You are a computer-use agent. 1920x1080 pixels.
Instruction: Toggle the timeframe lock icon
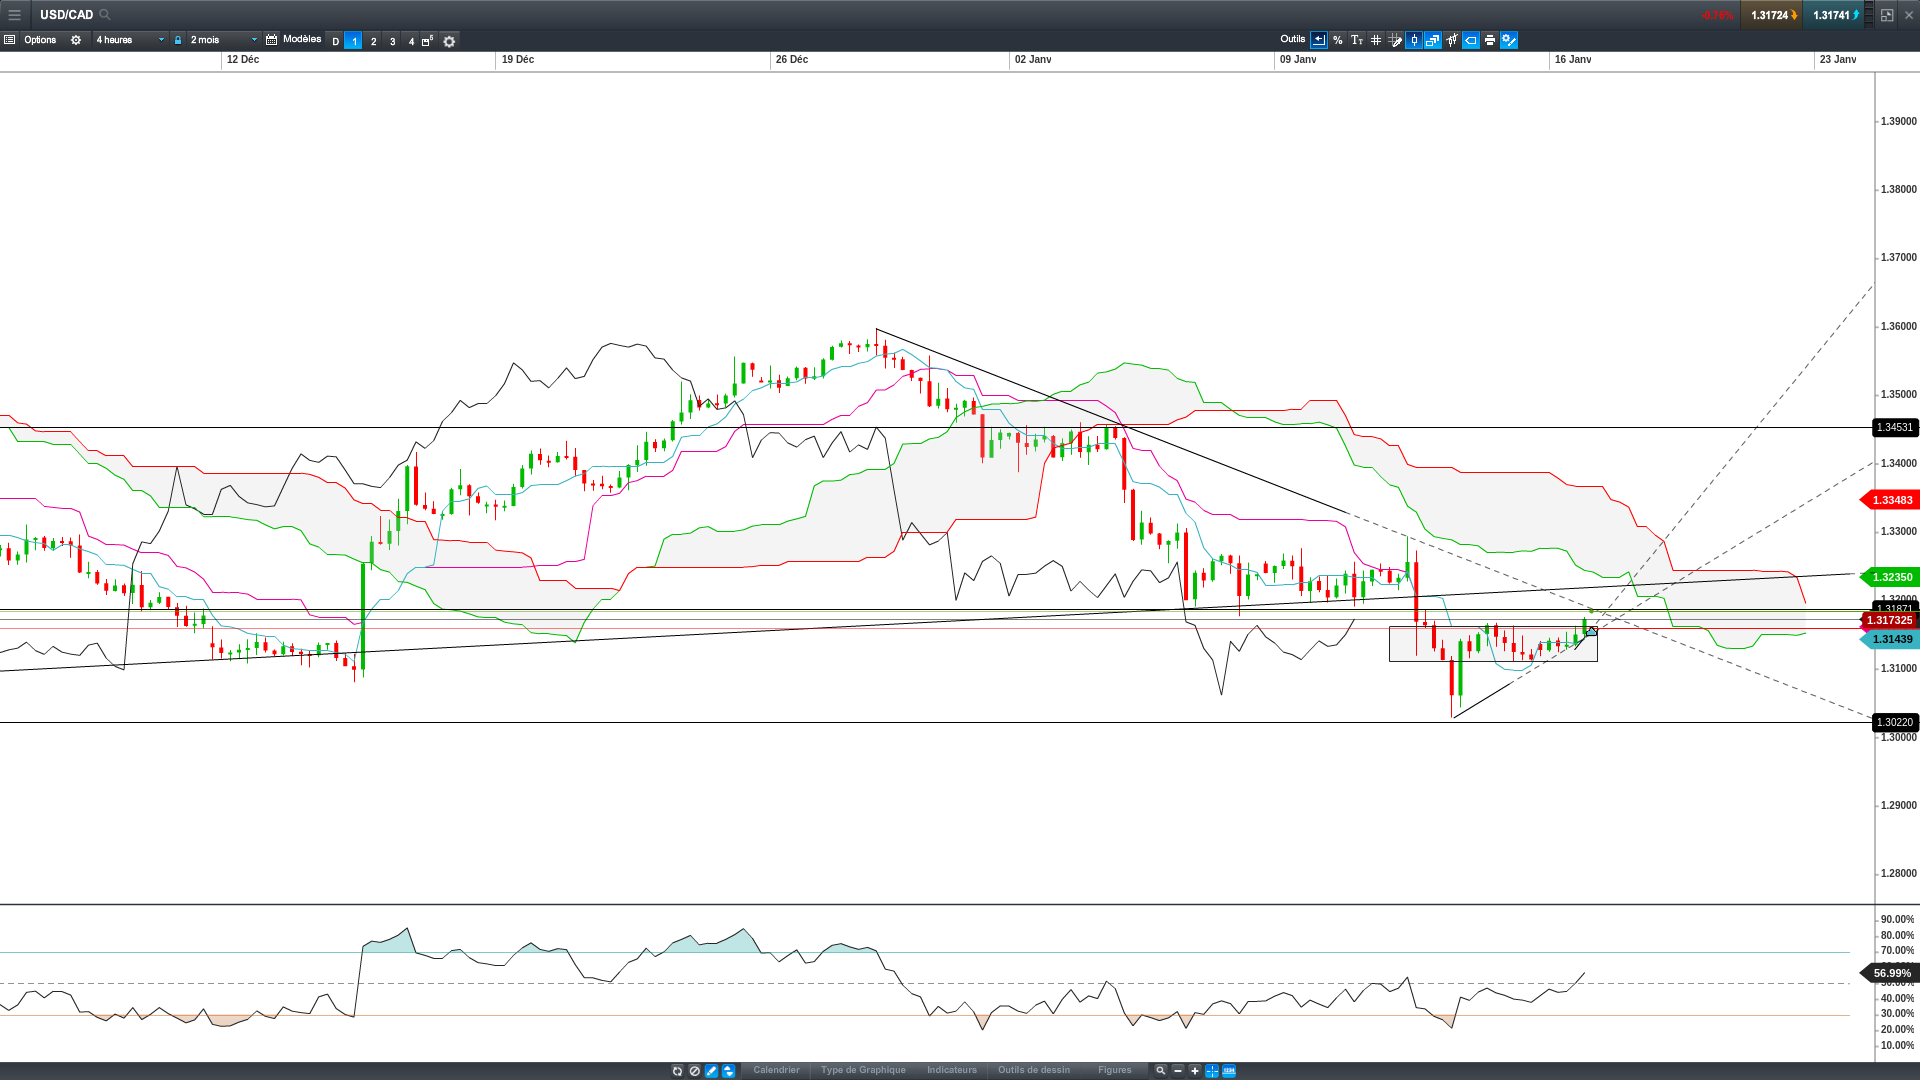[x=178, y=40]
